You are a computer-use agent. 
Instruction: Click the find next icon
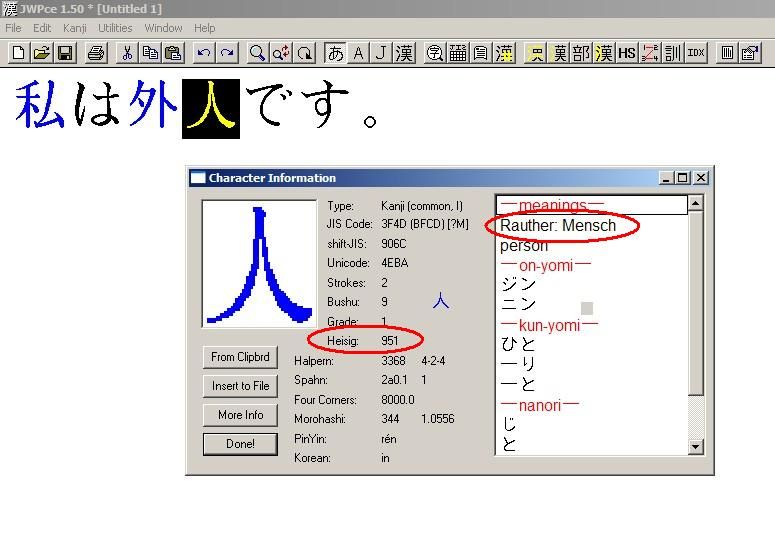coord(305,52)
